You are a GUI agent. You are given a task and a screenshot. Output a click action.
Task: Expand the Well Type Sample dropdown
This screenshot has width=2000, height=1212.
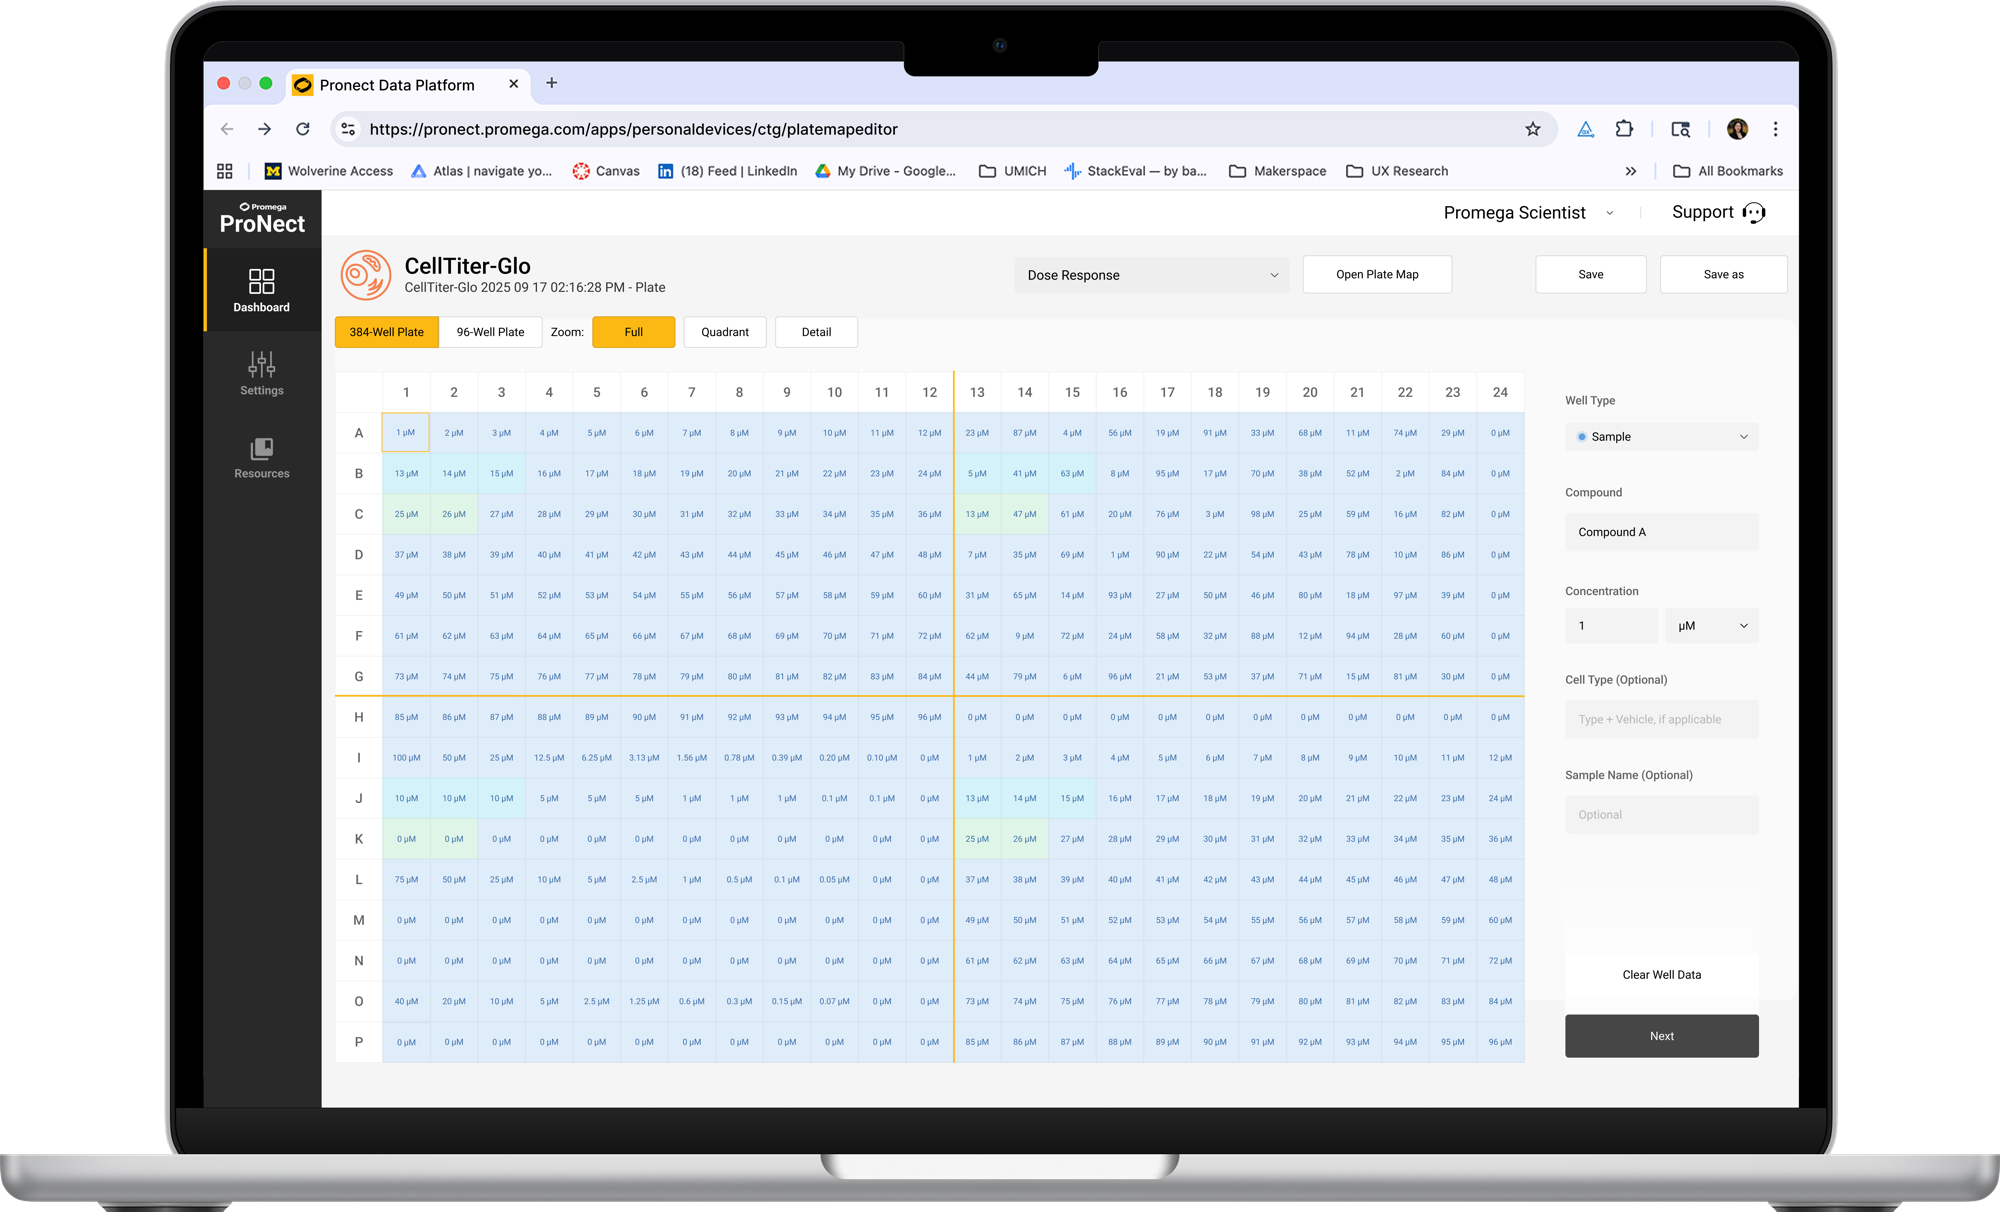(1662, 437)
